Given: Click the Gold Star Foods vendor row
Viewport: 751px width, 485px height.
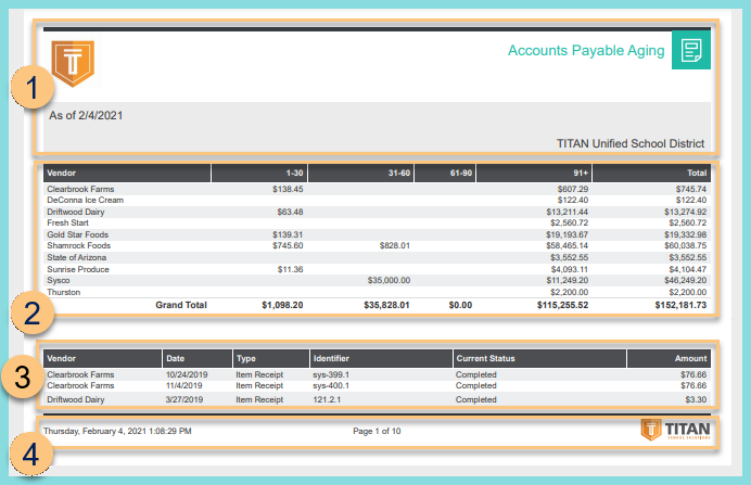Looking at the screenshot, I should [377, 235].
